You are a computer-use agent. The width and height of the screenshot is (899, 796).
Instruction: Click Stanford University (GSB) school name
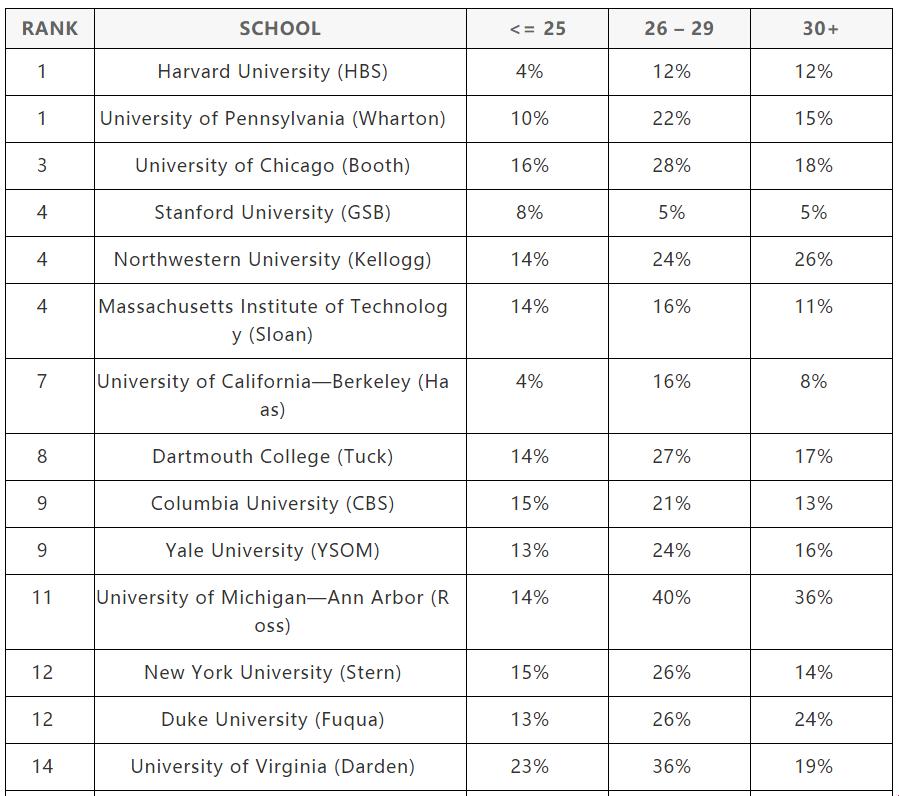273,213
